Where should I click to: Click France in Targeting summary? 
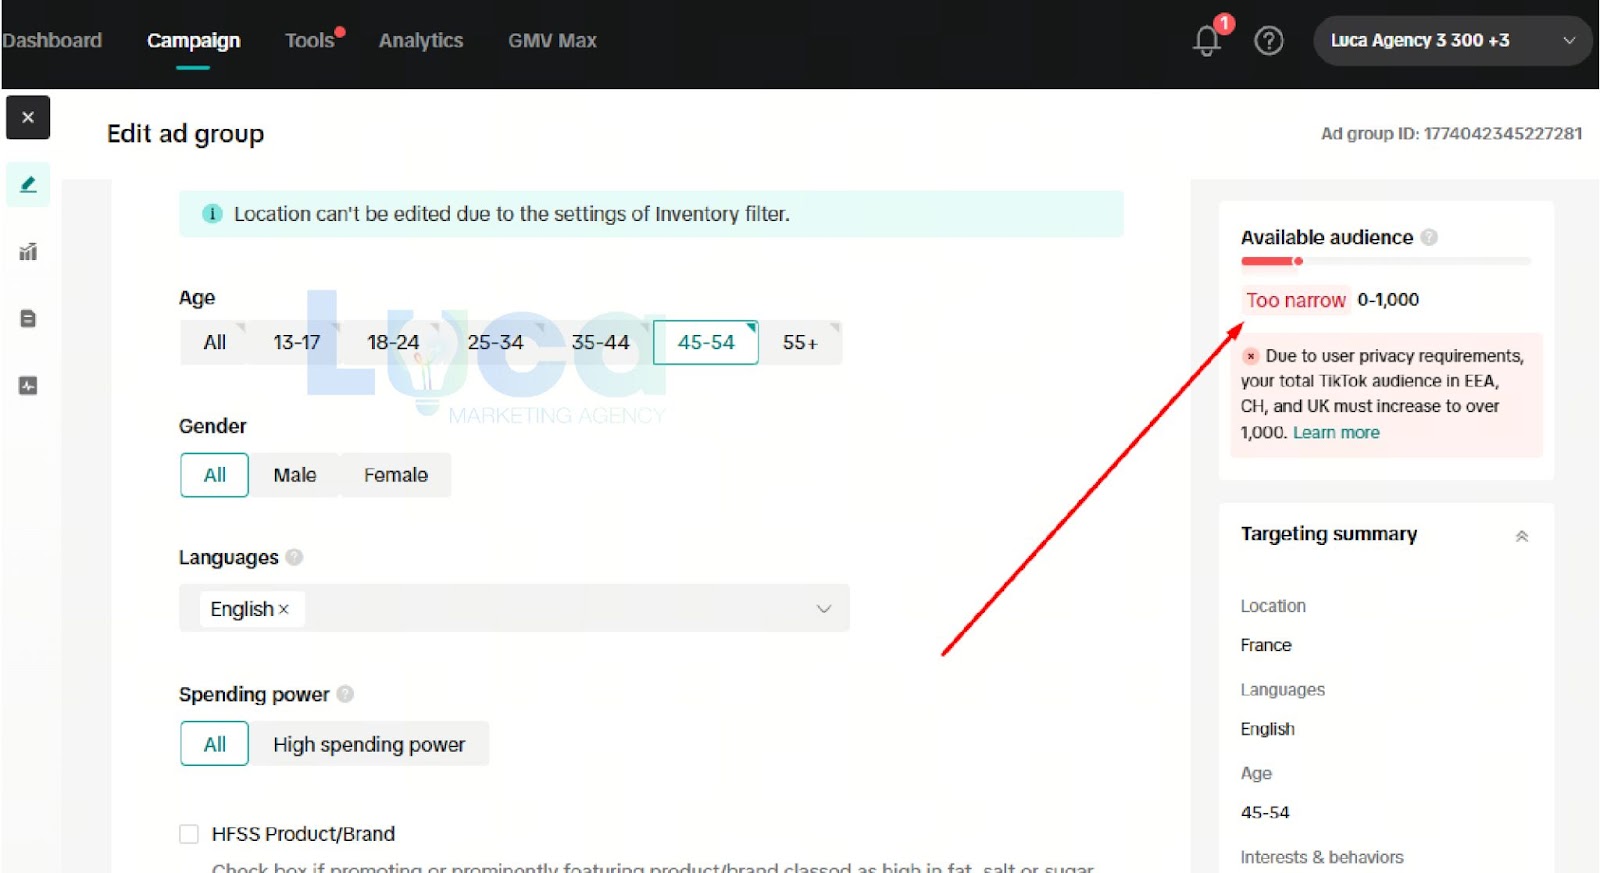1266,645
